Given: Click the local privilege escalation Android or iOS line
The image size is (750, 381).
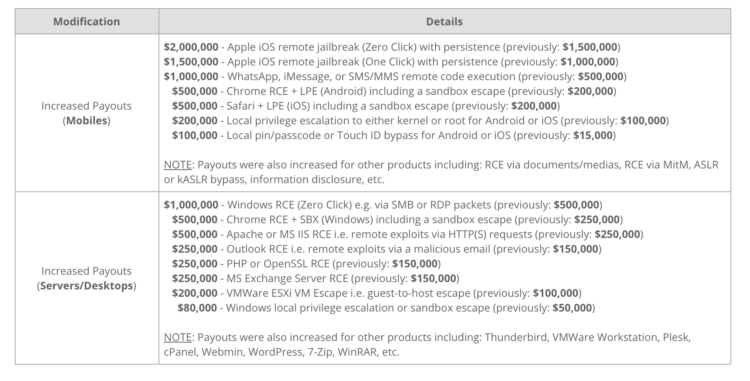Looking at the screenshot, I should (x=420, y=121).
